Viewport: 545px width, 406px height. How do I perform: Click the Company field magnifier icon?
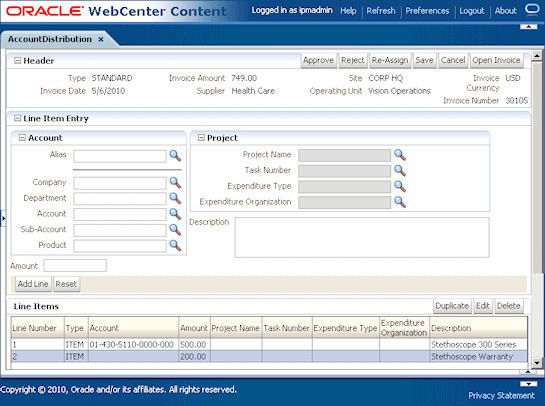[x=175, y=182]
